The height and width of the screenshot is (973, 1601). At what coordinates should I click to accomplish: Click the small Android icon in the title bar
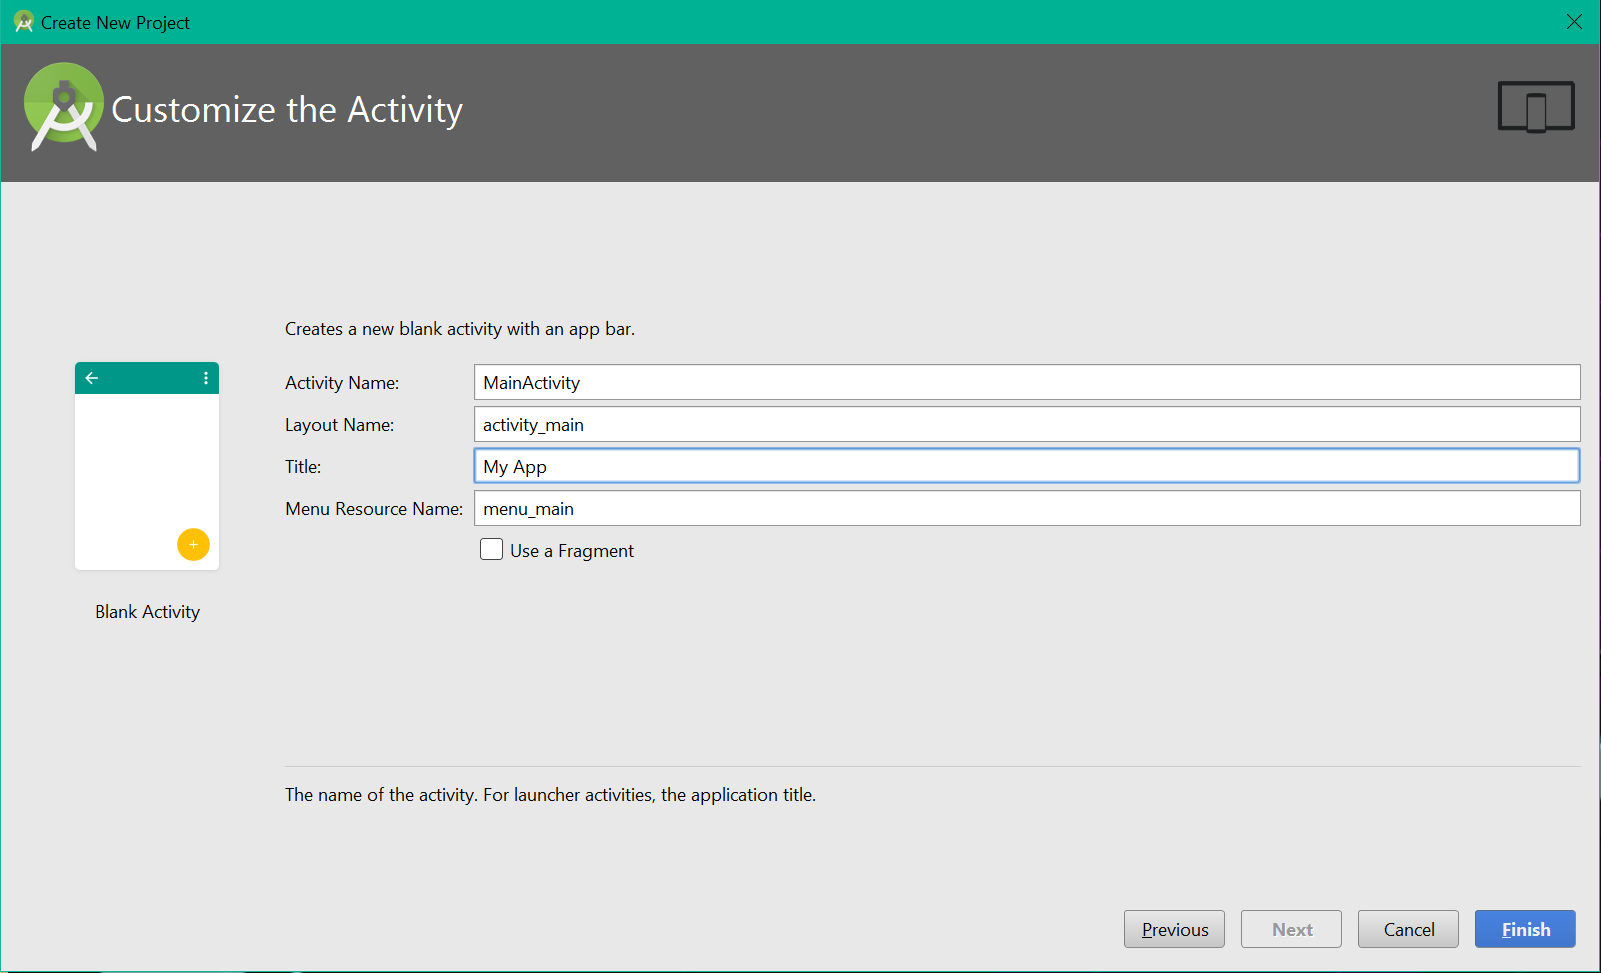[23, 22]
